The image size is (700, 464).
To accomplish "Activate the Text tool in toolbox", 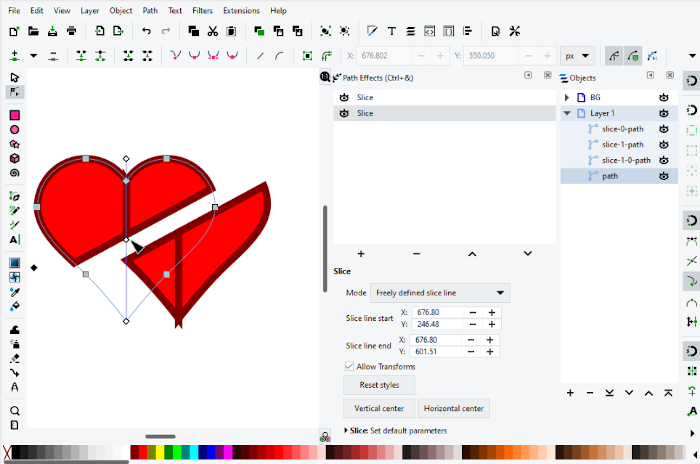I will (15, 240).
